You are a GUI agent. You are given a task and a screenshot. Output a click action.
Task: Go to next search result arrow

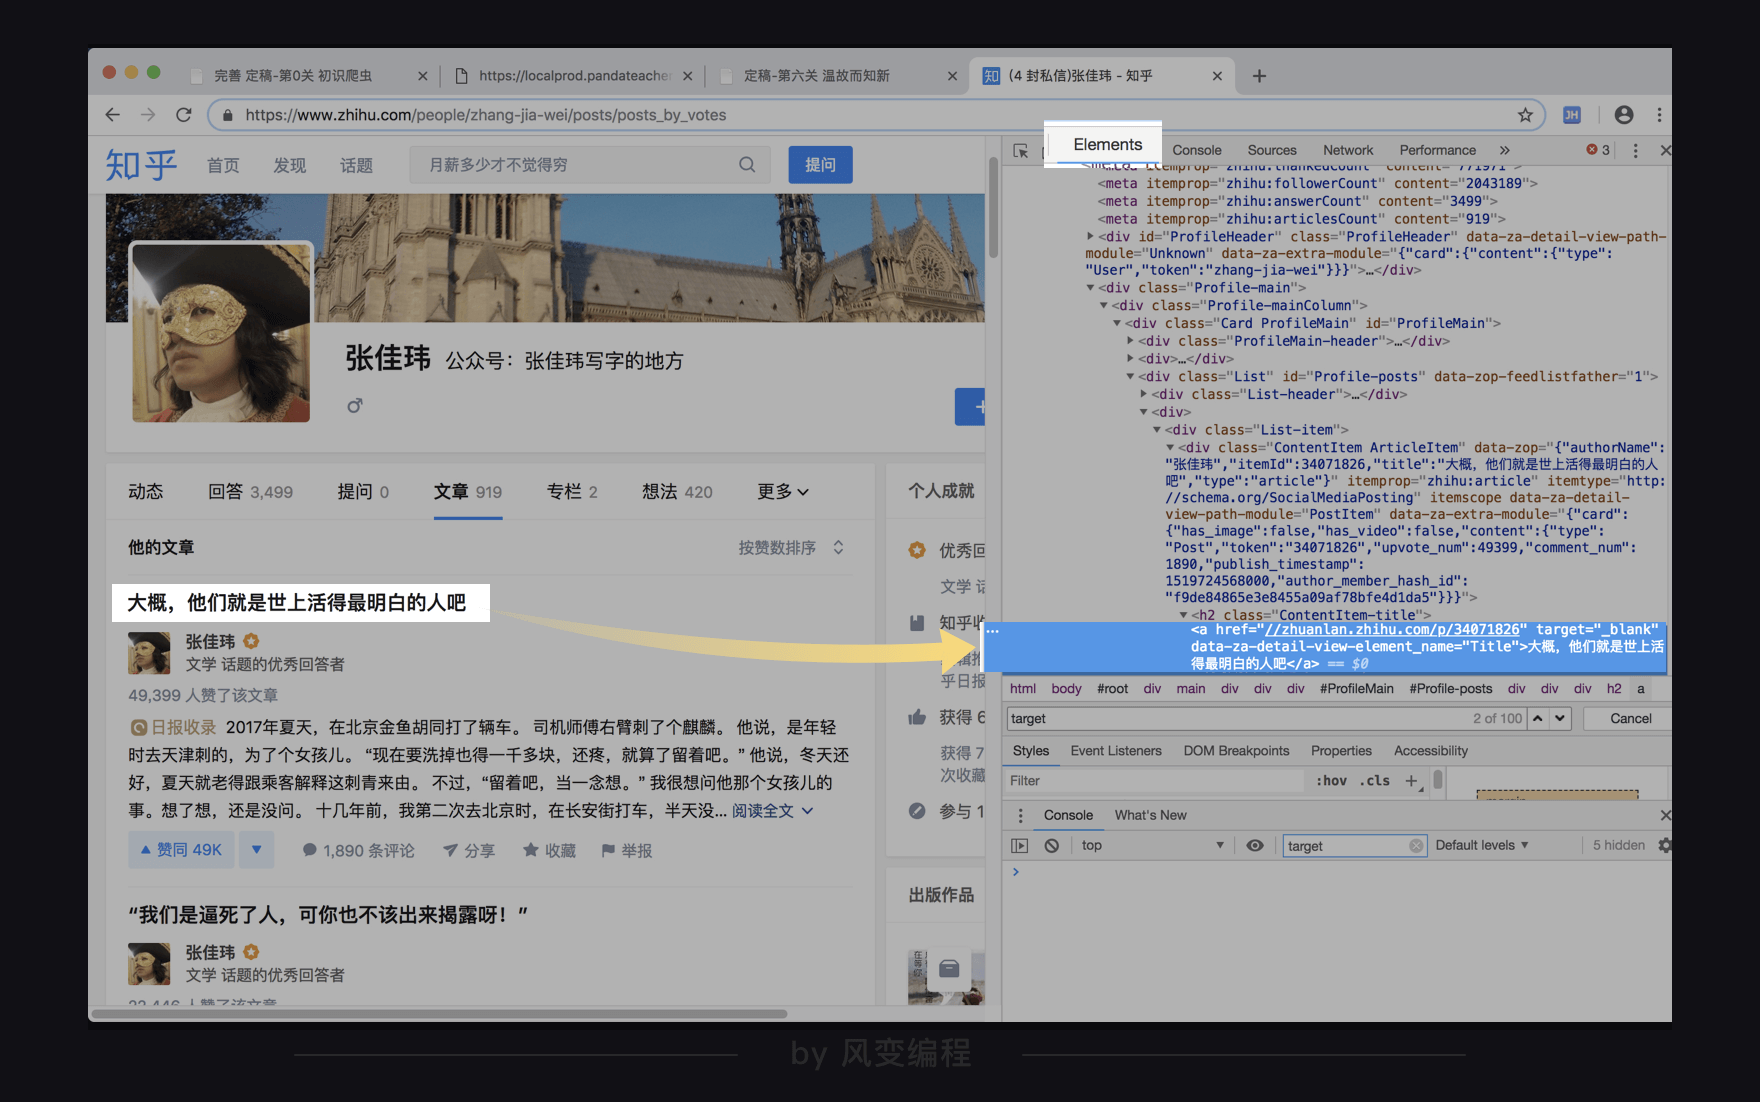(1560, 718)
